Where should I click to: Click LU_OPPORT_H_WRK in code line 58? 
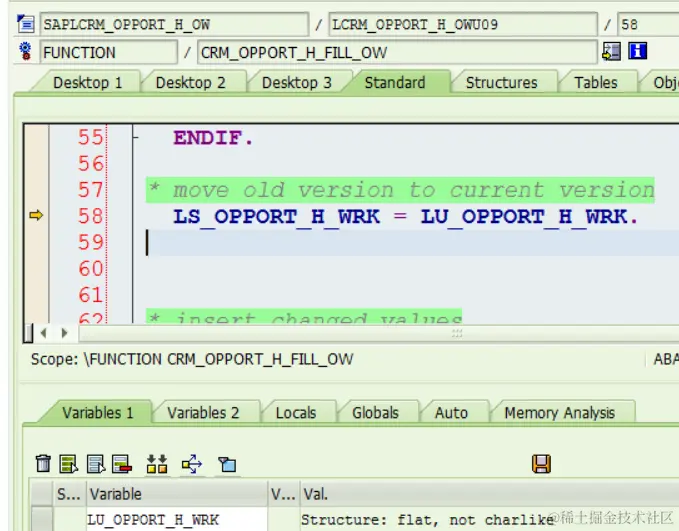[524, 216]
